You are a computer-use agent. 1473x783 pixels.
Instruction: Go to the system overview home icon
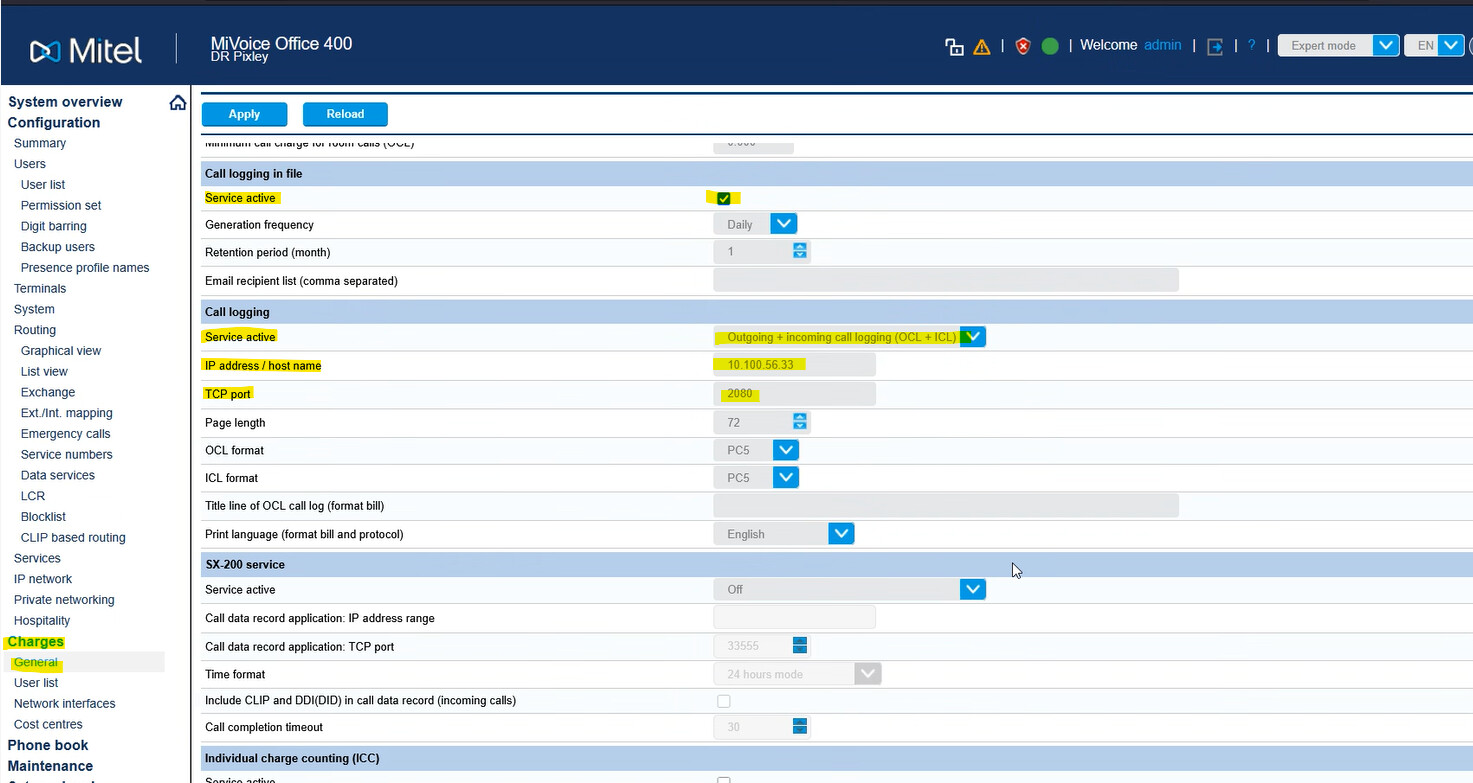pyautogui.click(x=177, y=102)
